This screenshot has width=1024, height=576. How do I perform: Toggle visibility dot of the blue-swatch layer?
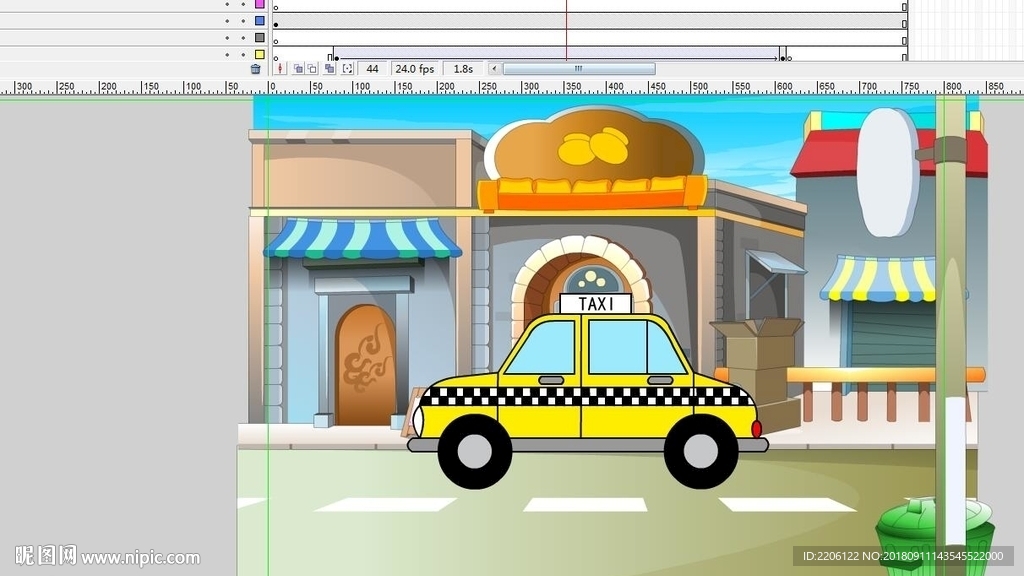[227, 21]
